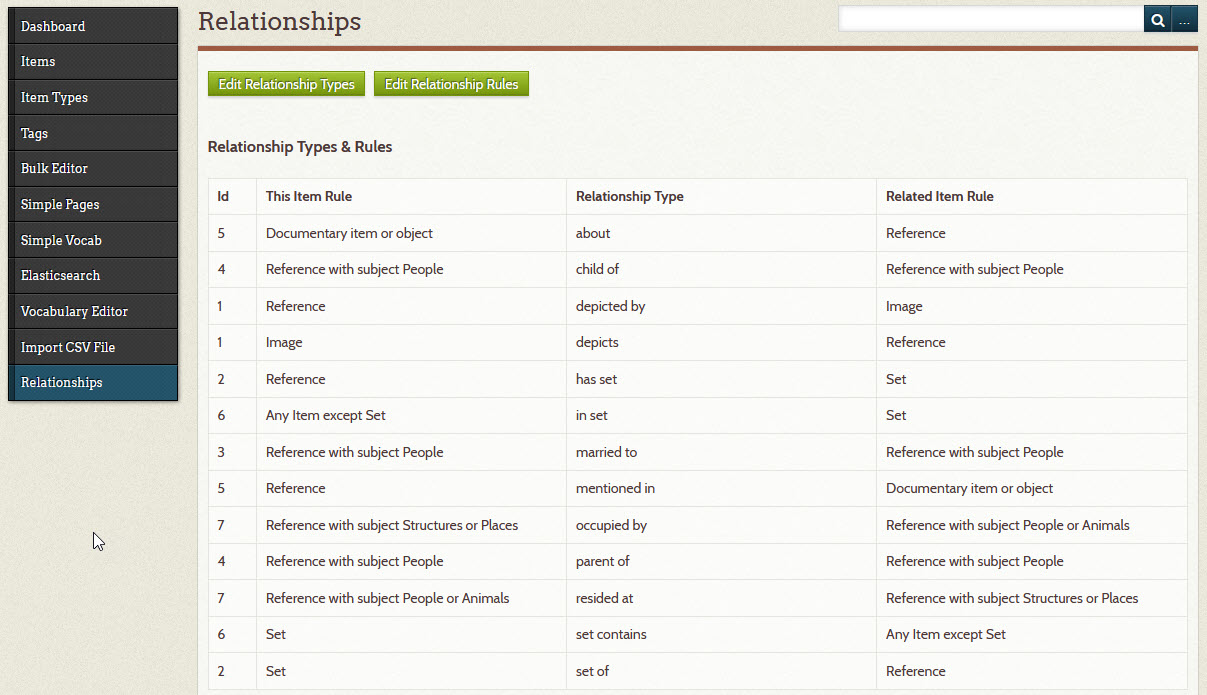Screen dimensions: 1207x695
Task: Open Vocabulary Editor in sidebar
Action: [x=93, y=311]
